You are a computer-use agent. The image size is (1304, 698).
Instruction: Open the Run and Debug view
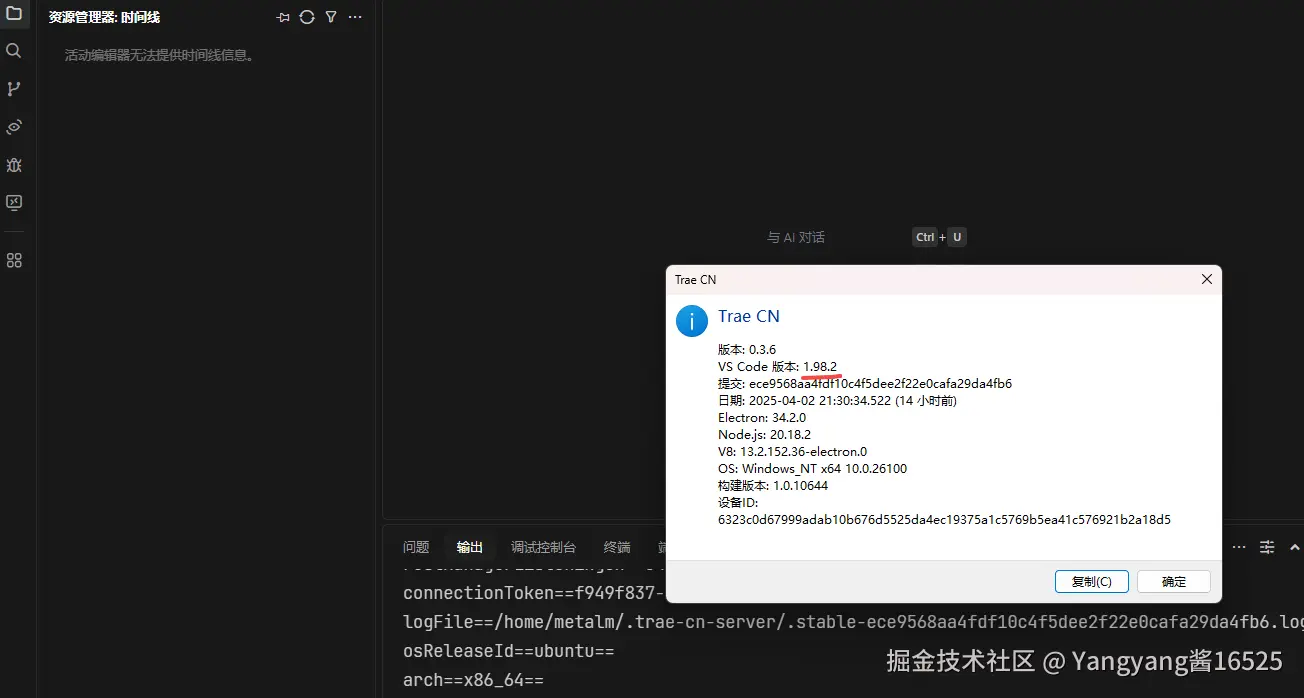[x=14, y=165]
